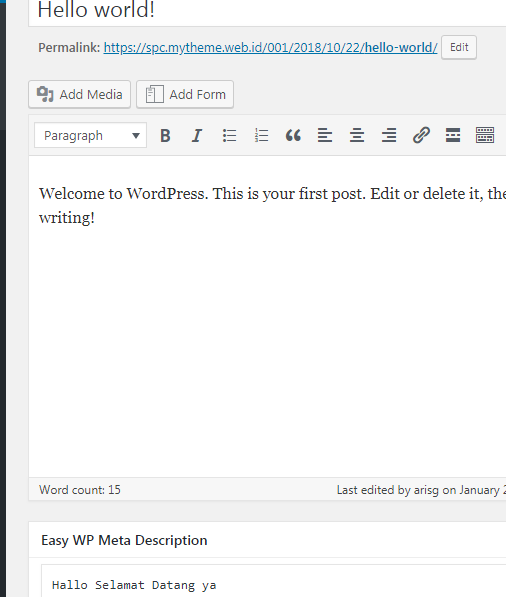
Task: Click the Word count: 15 status text
Action: [80, 490]
